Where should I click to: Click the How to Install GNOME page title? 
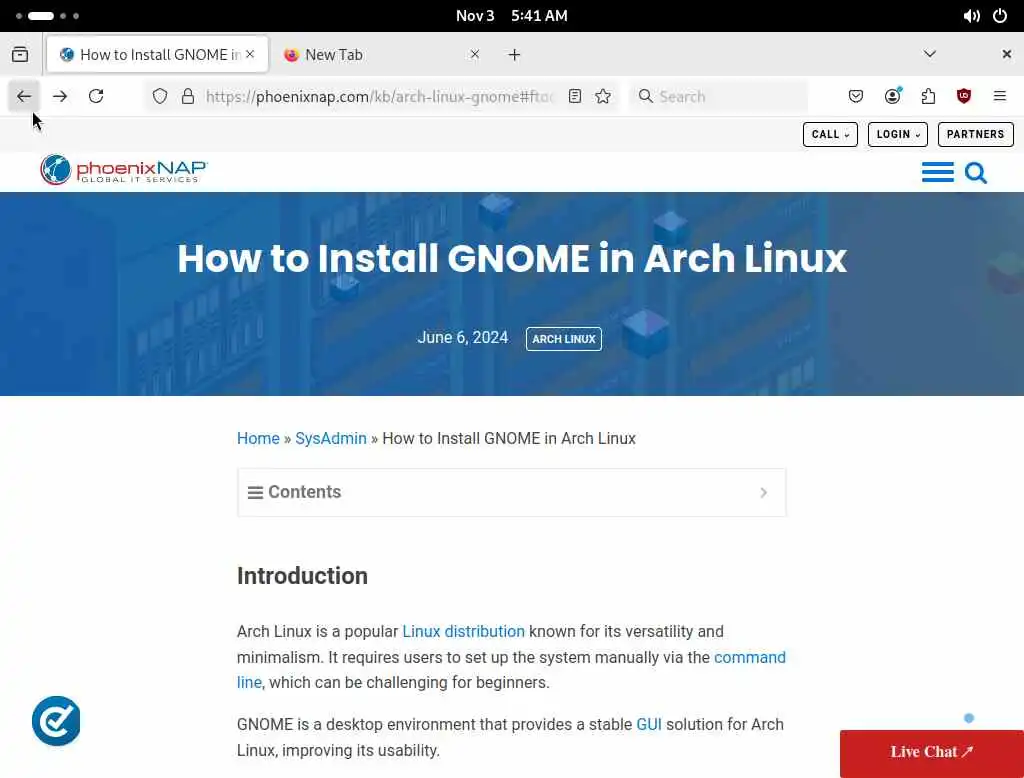512,259
